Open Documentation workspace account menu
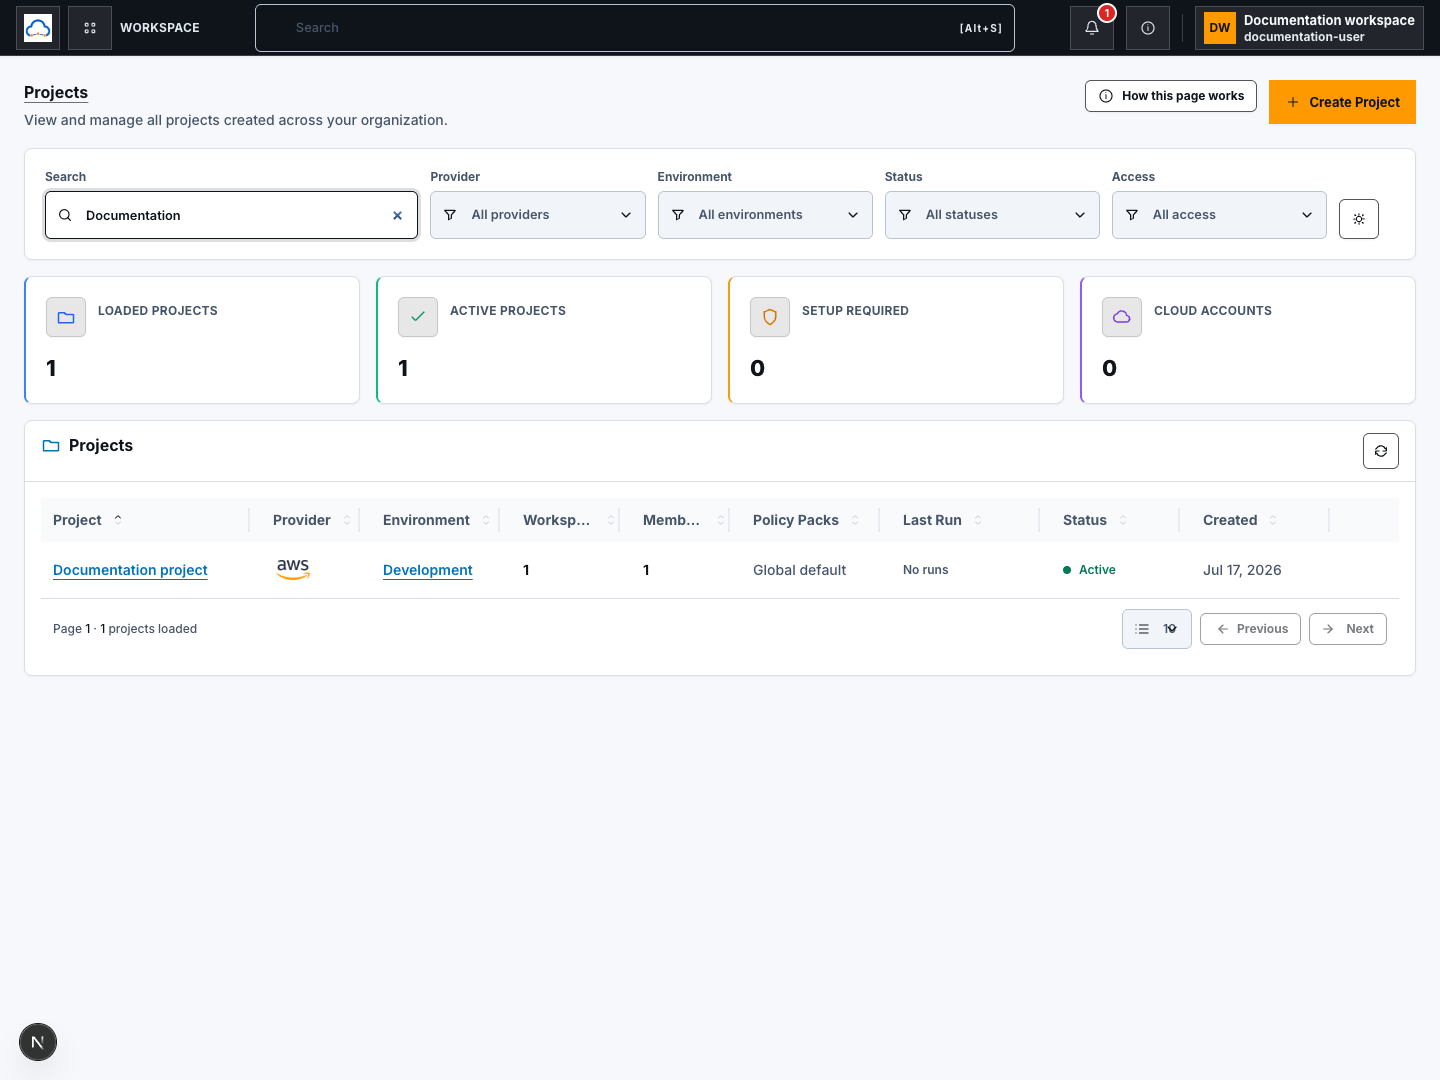The width and height of the screenshot is (1440, 1080). pos(1309,28)
